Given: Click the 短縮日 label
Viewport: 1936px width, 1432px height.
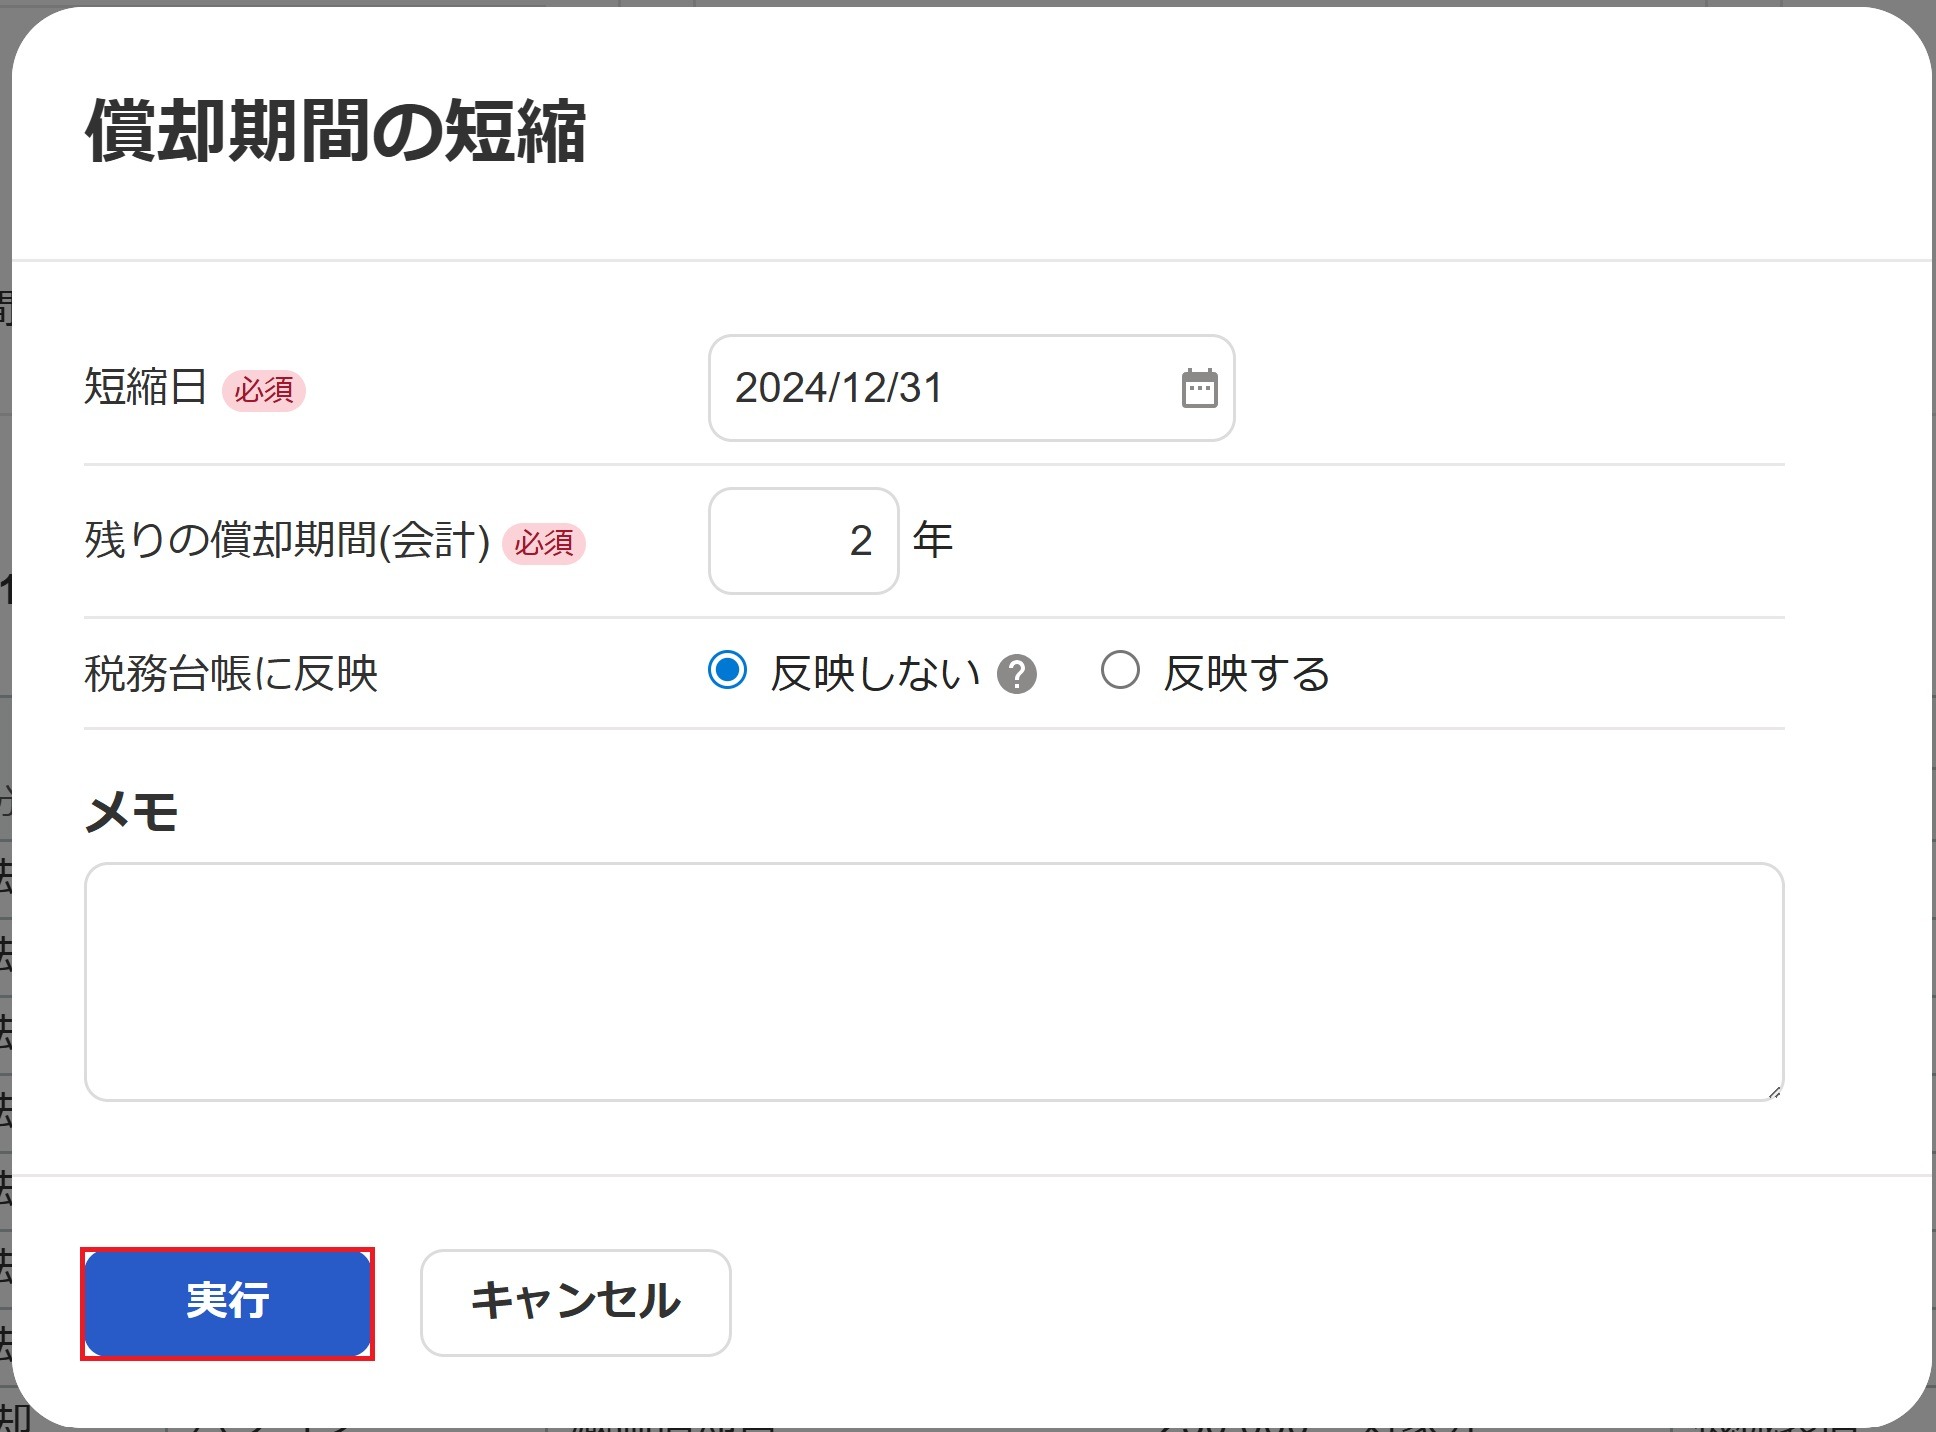Looking at the screenshot, I should (146, 387).
